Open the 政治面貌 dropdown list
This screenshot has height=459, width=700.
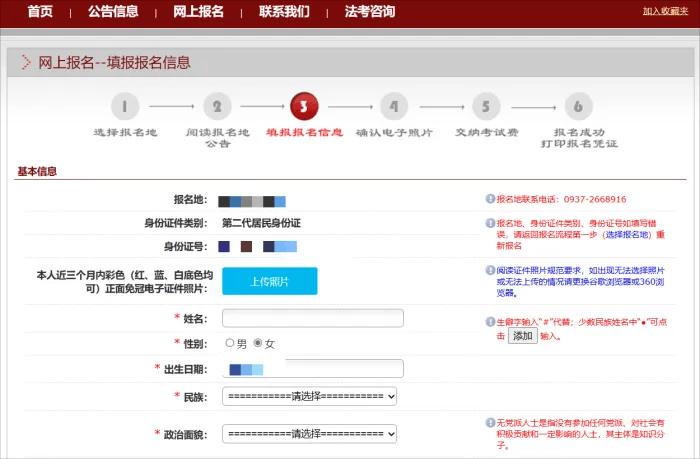(310, 435)
